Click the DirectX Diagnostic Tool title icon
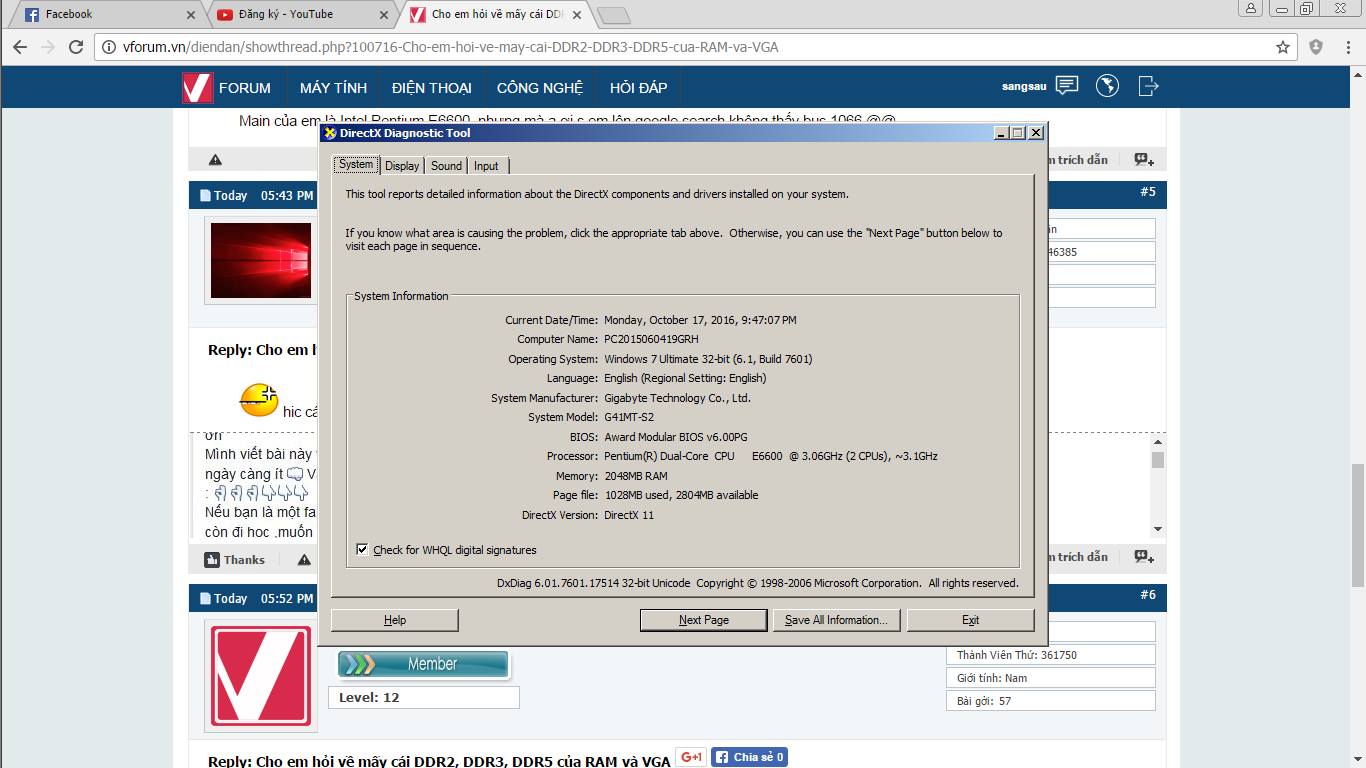This screenshot has height=768, width=1366. point(330,133)
